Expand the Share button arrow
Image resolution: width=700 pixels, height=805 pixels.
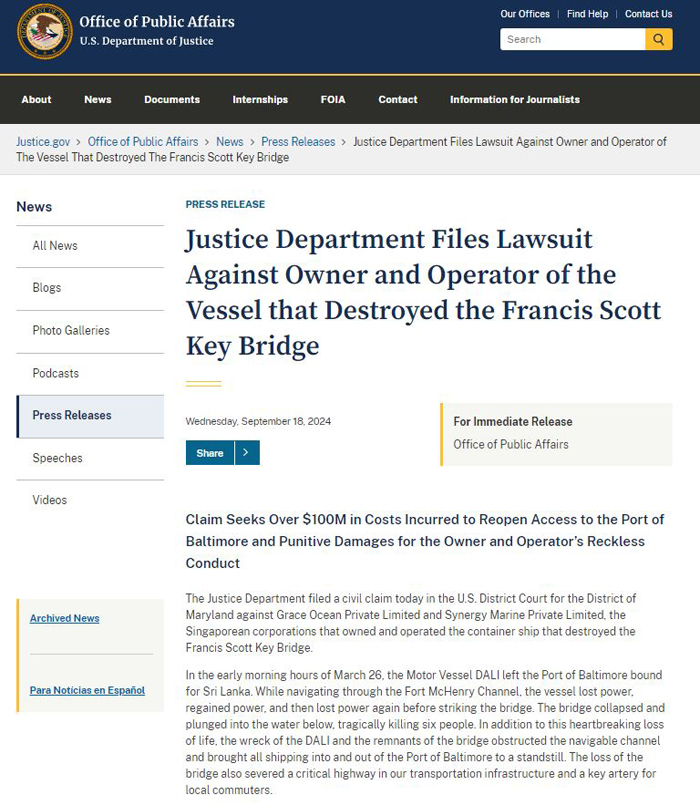pos(247,452)
